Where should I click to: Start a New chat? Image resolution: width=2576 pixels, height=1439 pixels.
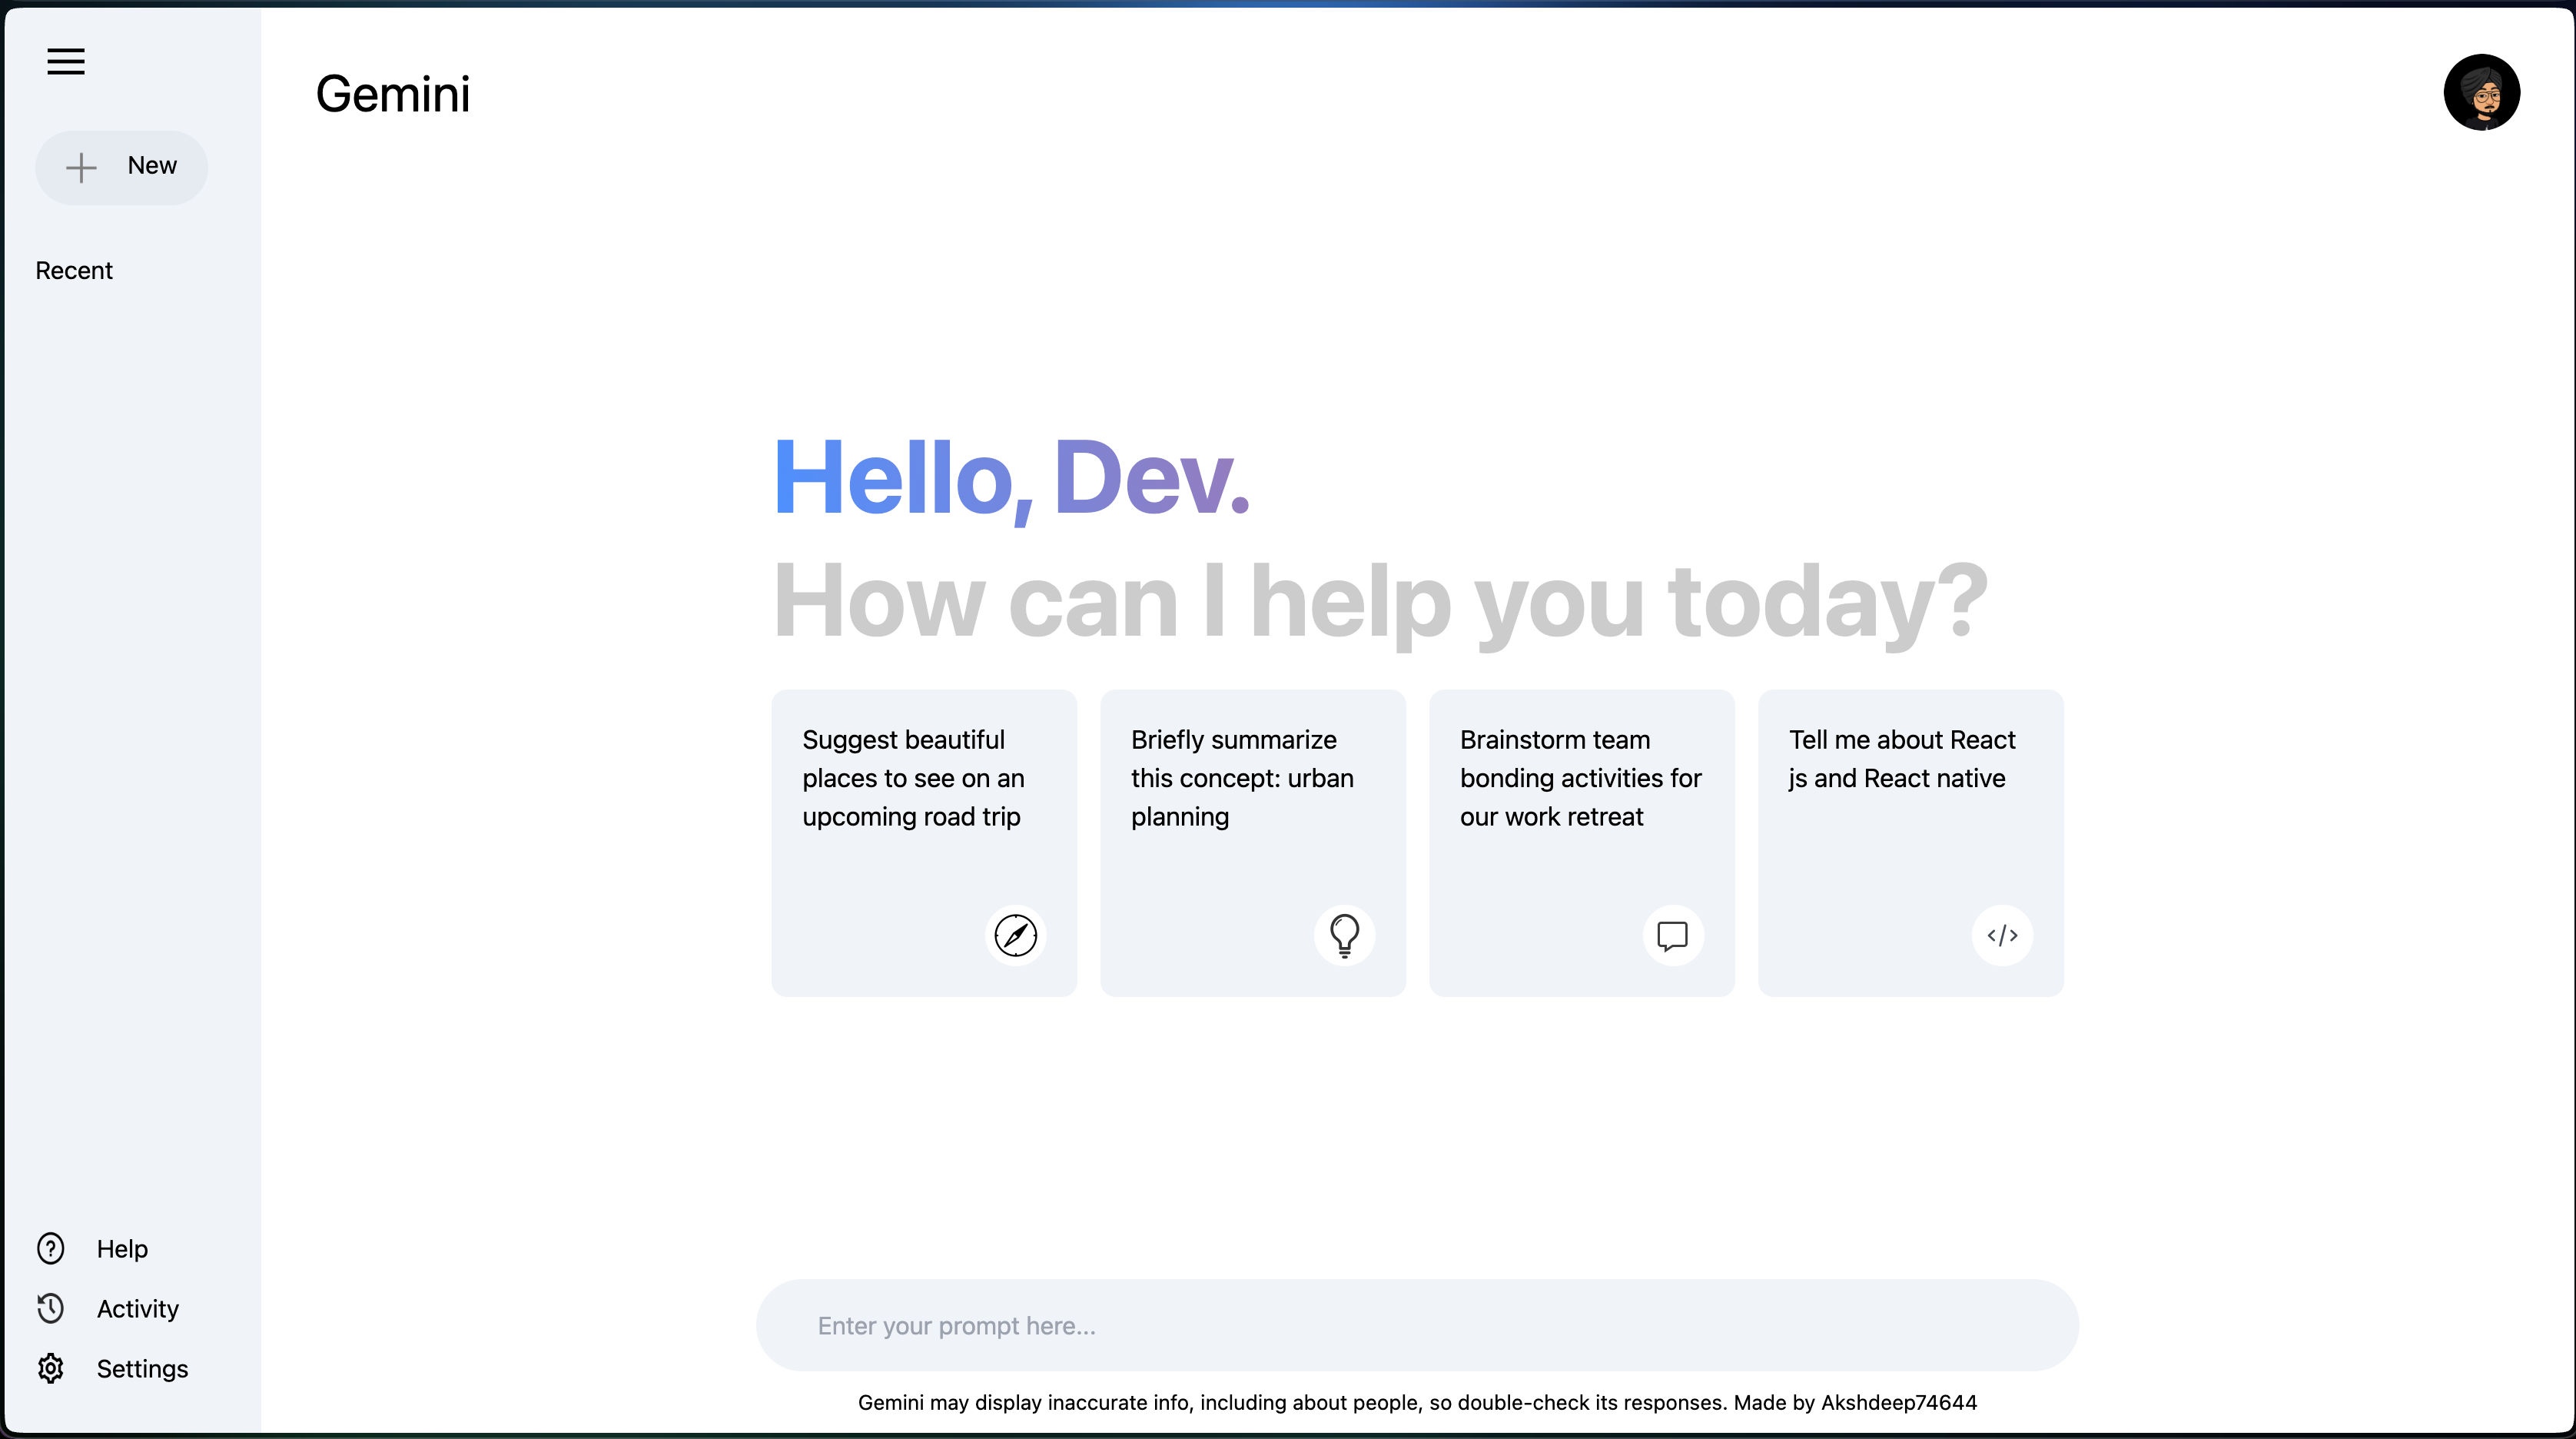coord(122,167)
